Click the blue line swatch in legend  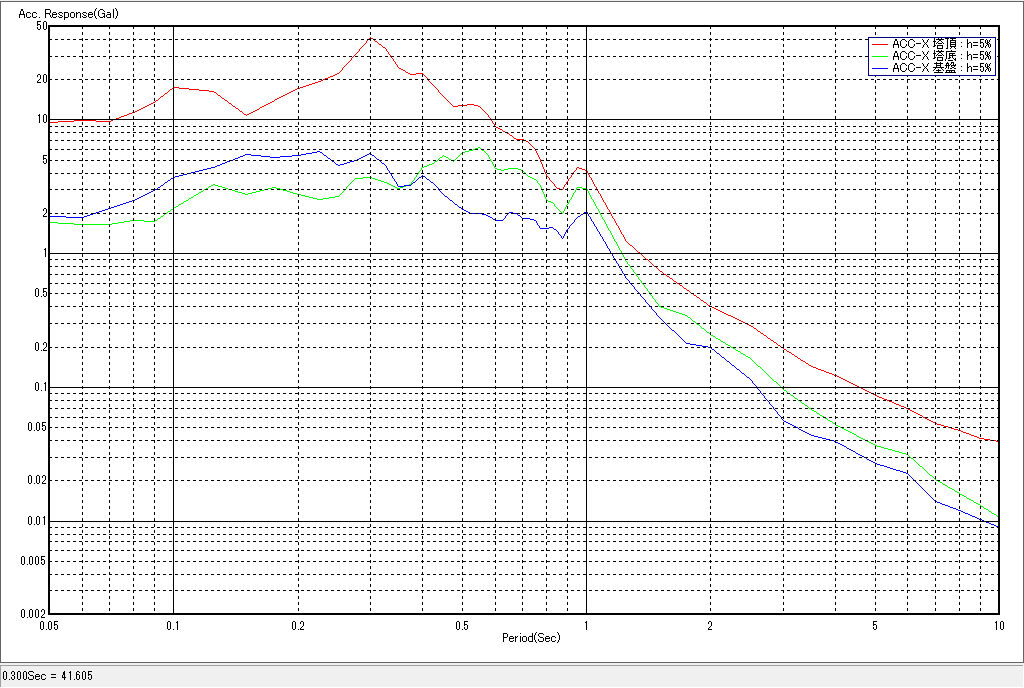[x=880, y=68]
